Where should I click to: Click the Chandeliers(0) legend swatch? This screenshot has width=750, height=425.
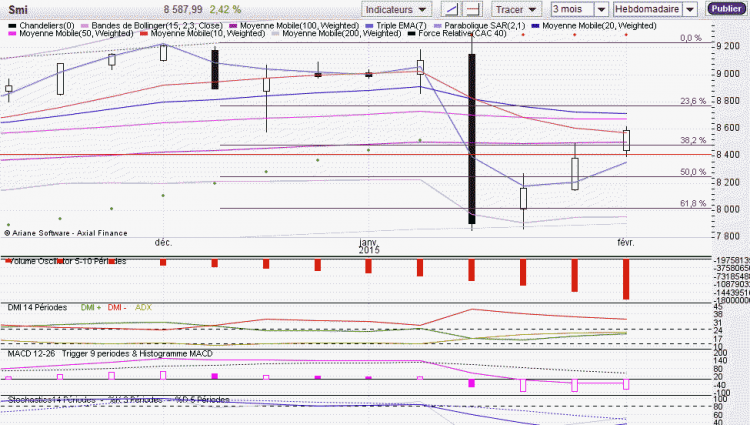click(x=12, y=26)
